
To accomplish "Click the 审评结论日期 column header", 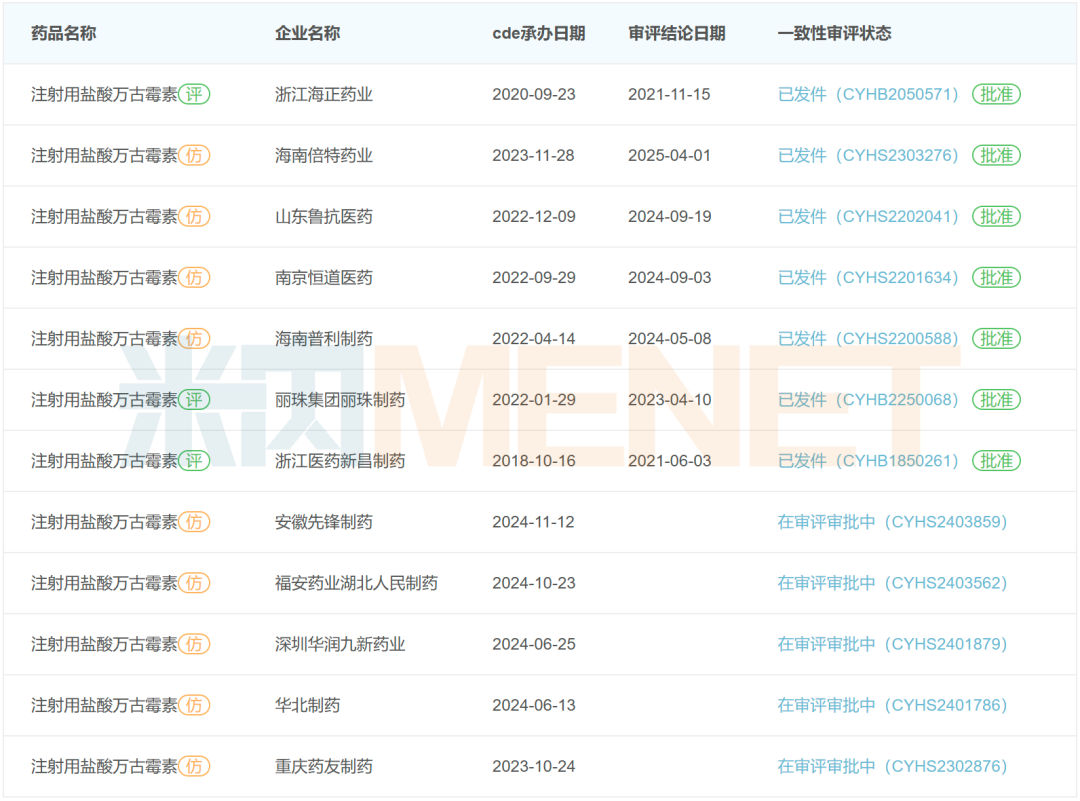I will [x=676, y=33].
